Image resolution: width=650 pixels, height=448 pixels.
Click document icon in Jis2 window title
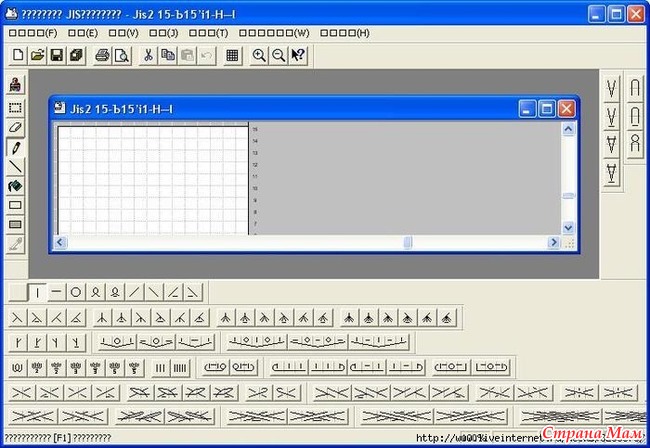coord(60,108)
